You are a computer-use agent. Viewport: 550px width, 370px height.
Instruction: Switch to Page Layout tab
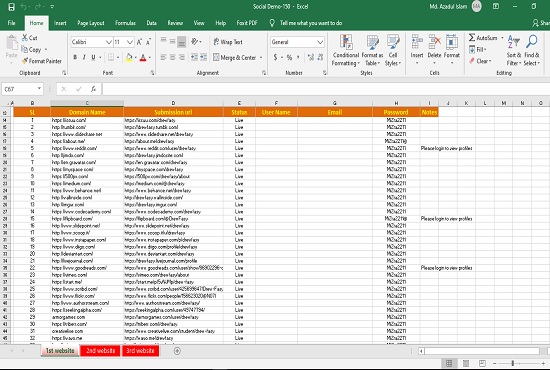91,23
